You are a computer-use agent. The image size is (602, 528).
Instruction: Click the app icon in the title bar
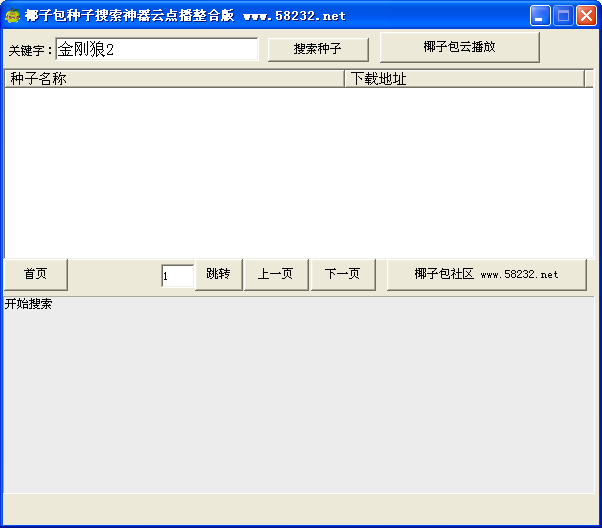(x=12, y=15)
